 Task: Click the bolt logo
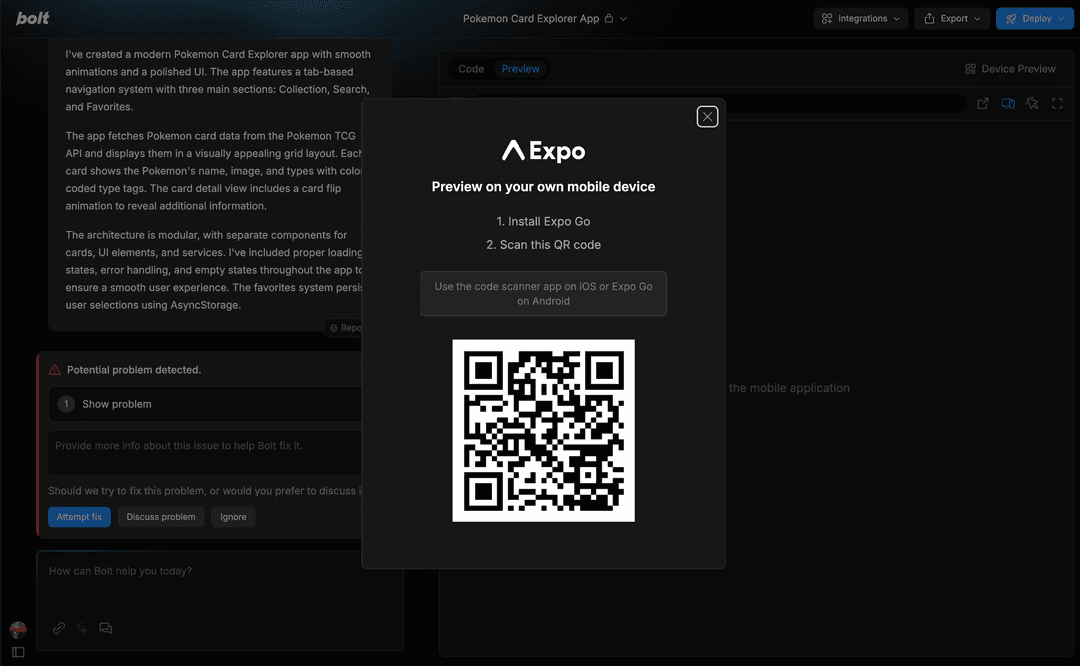pos(32,18)
